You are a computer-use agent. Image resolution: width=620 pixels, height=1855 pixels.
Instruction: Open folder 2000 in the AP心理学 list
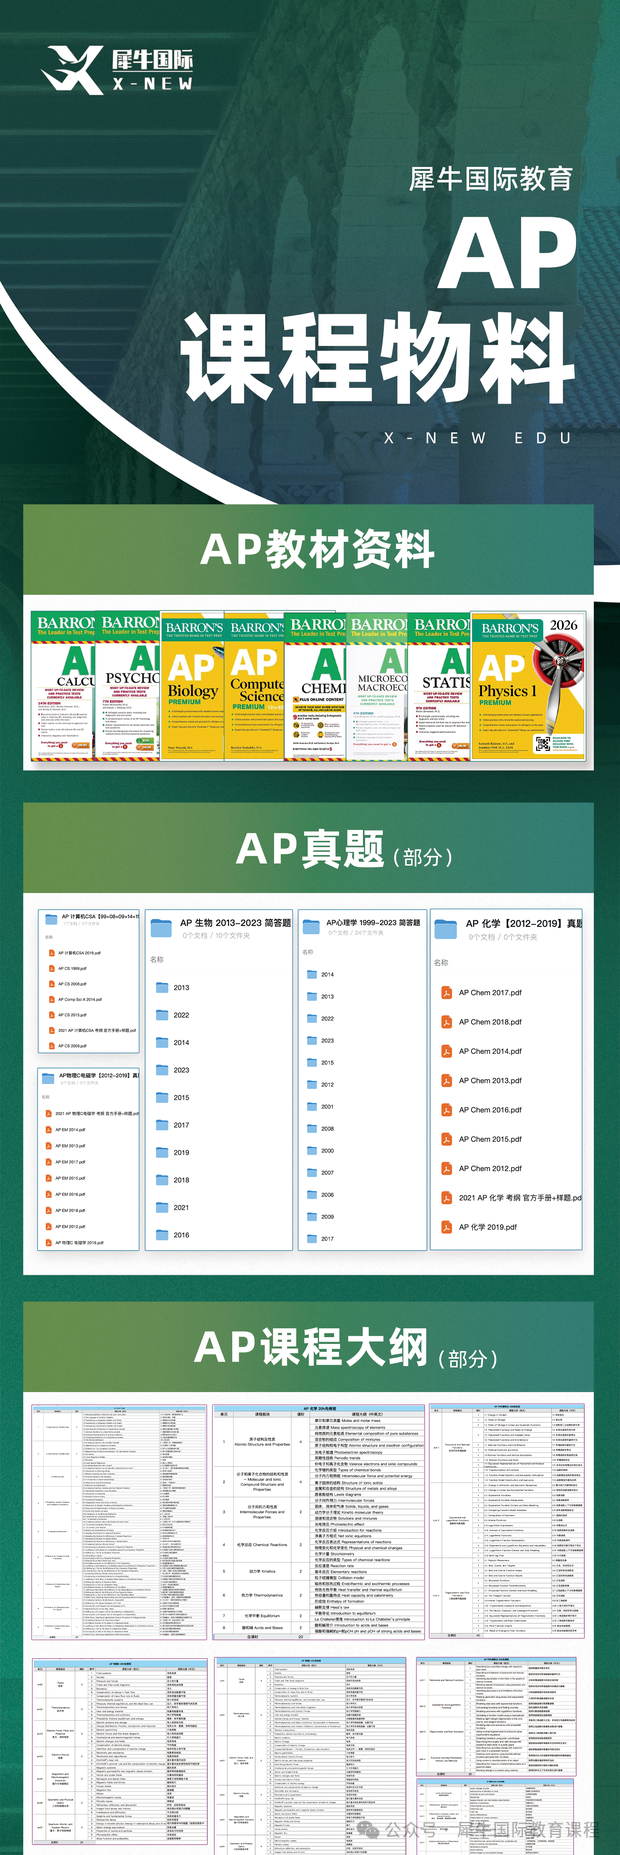click(321, 1150)
